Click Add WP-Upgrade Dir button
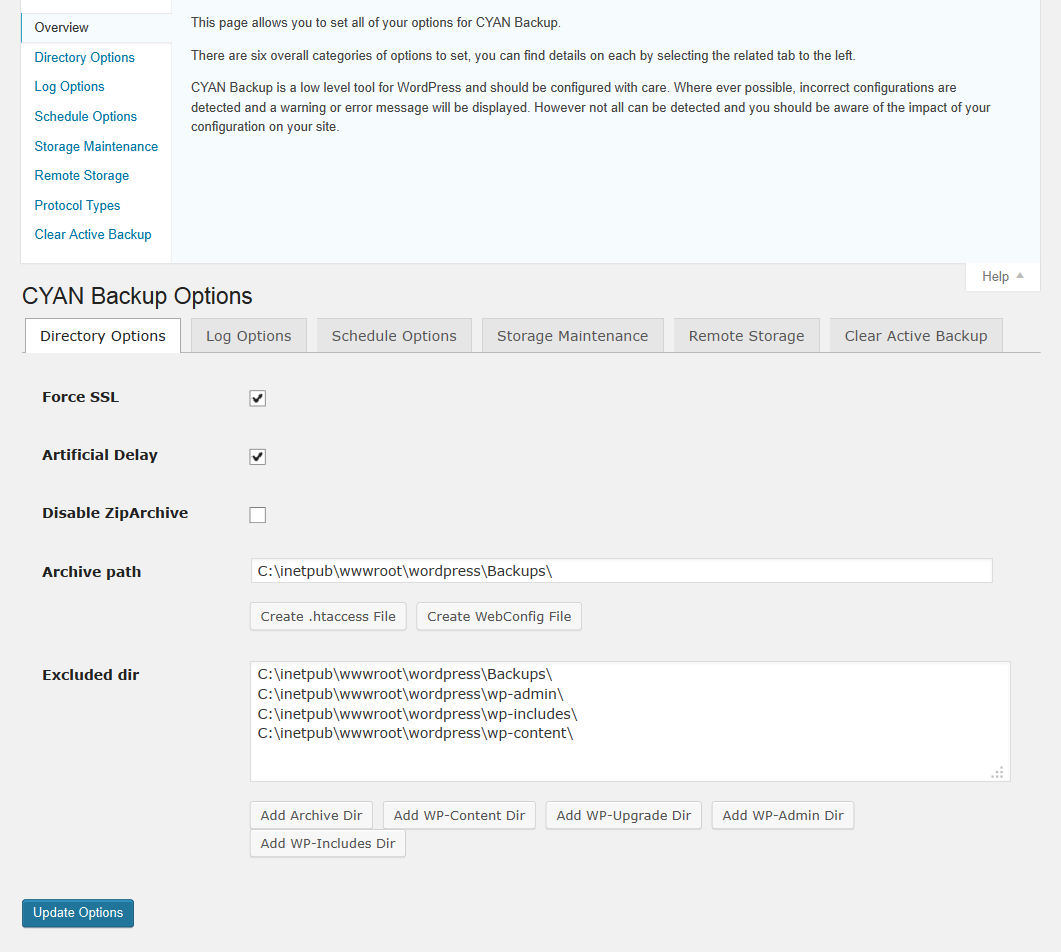The image size is (1061, 952). tap(624, 815)
